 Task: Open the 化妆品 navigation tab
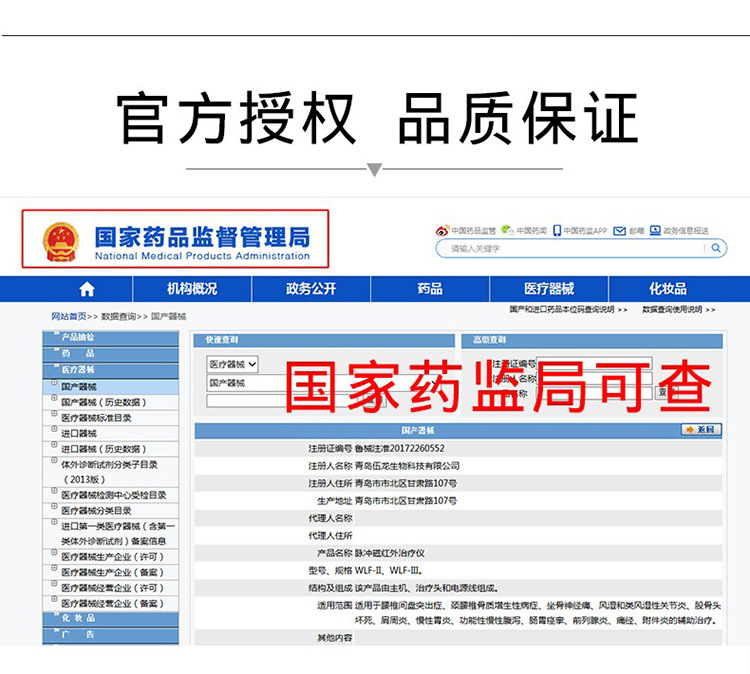668,289
